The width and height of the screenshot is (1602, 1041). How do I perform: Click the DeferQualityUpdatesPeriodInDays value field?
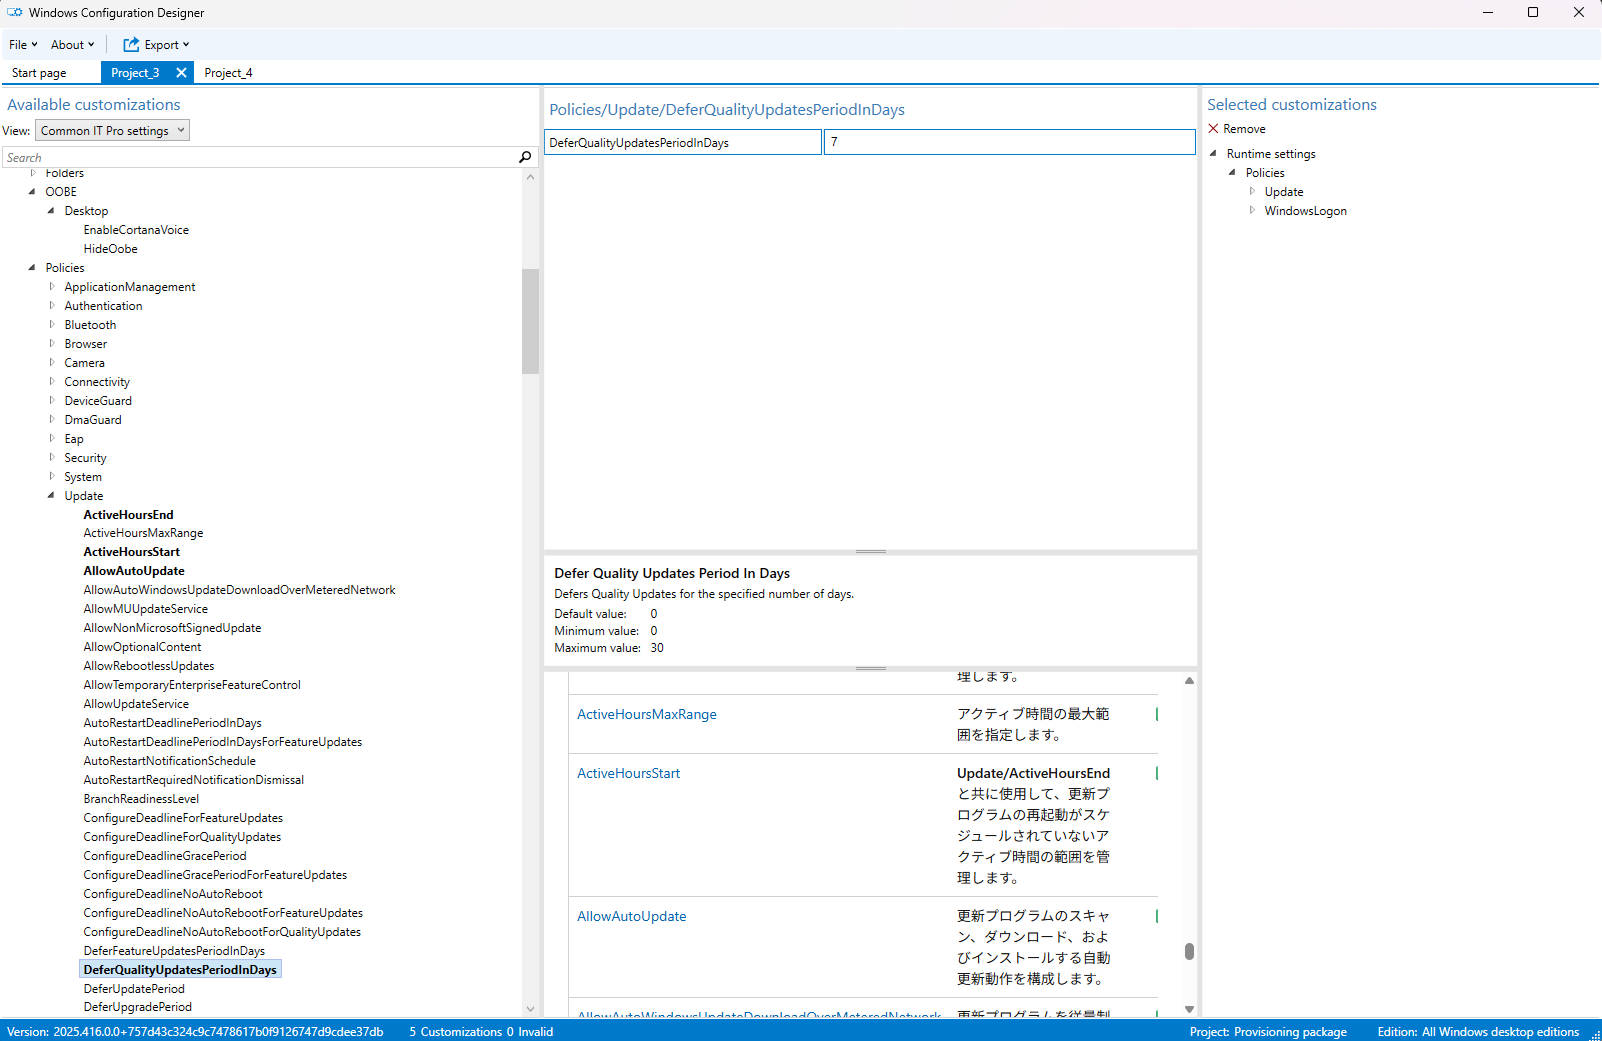click(x=1008, y=142)
